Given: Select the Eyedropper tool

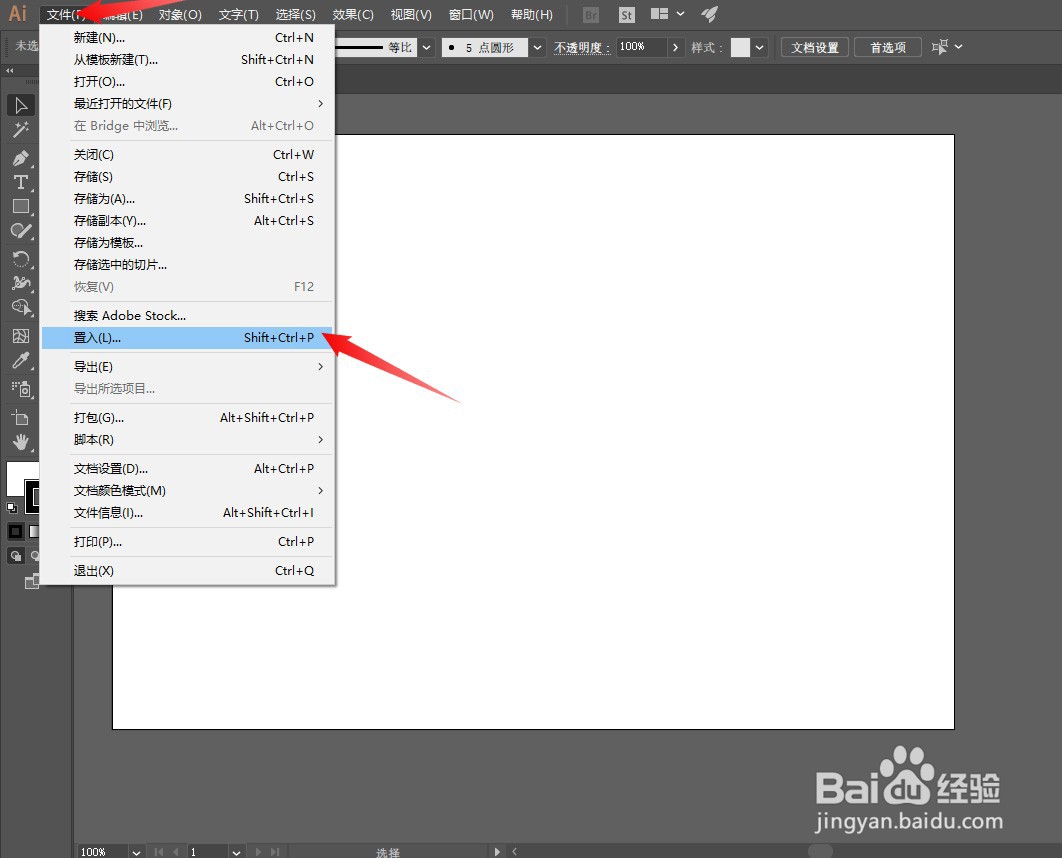Looking at the screenshot, I should (x=21, y=360).
